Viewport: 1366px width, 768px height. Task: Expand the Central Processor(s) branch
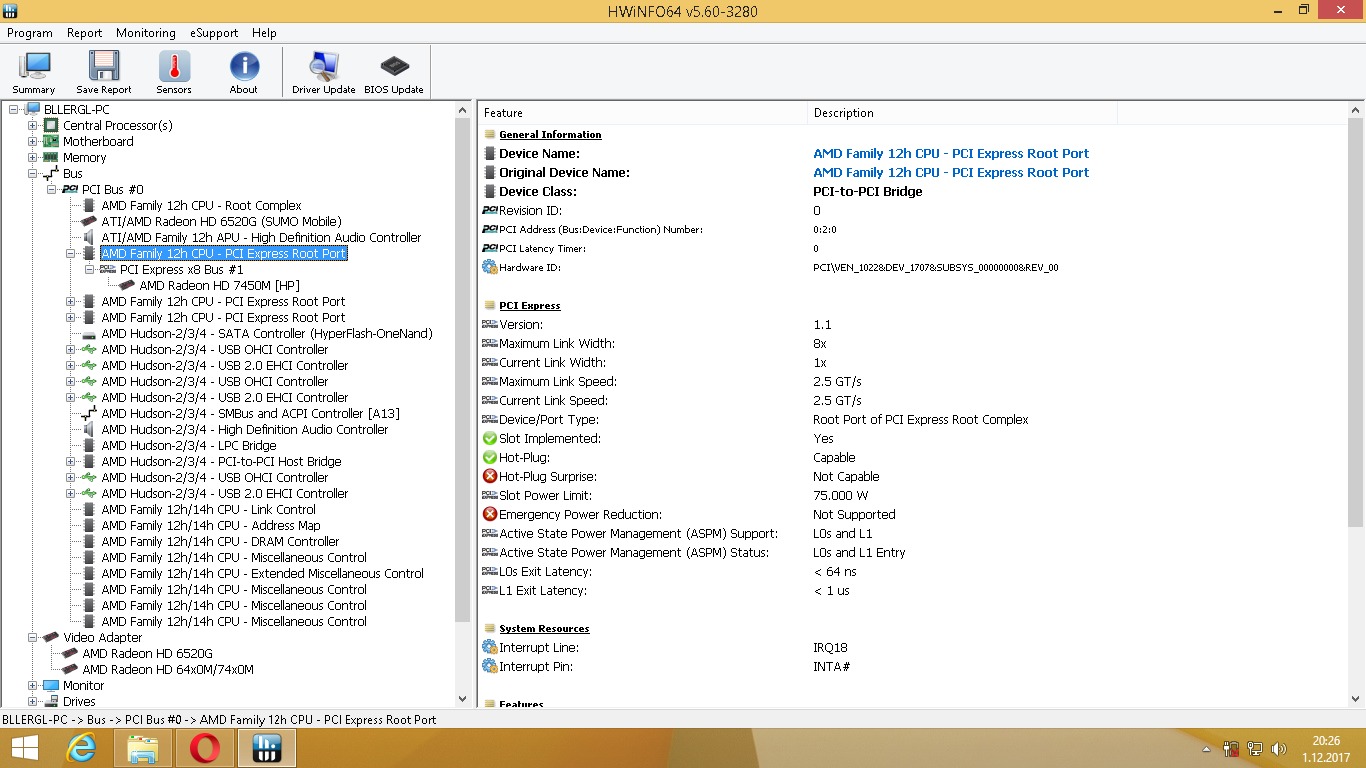[x=32, y=125]
